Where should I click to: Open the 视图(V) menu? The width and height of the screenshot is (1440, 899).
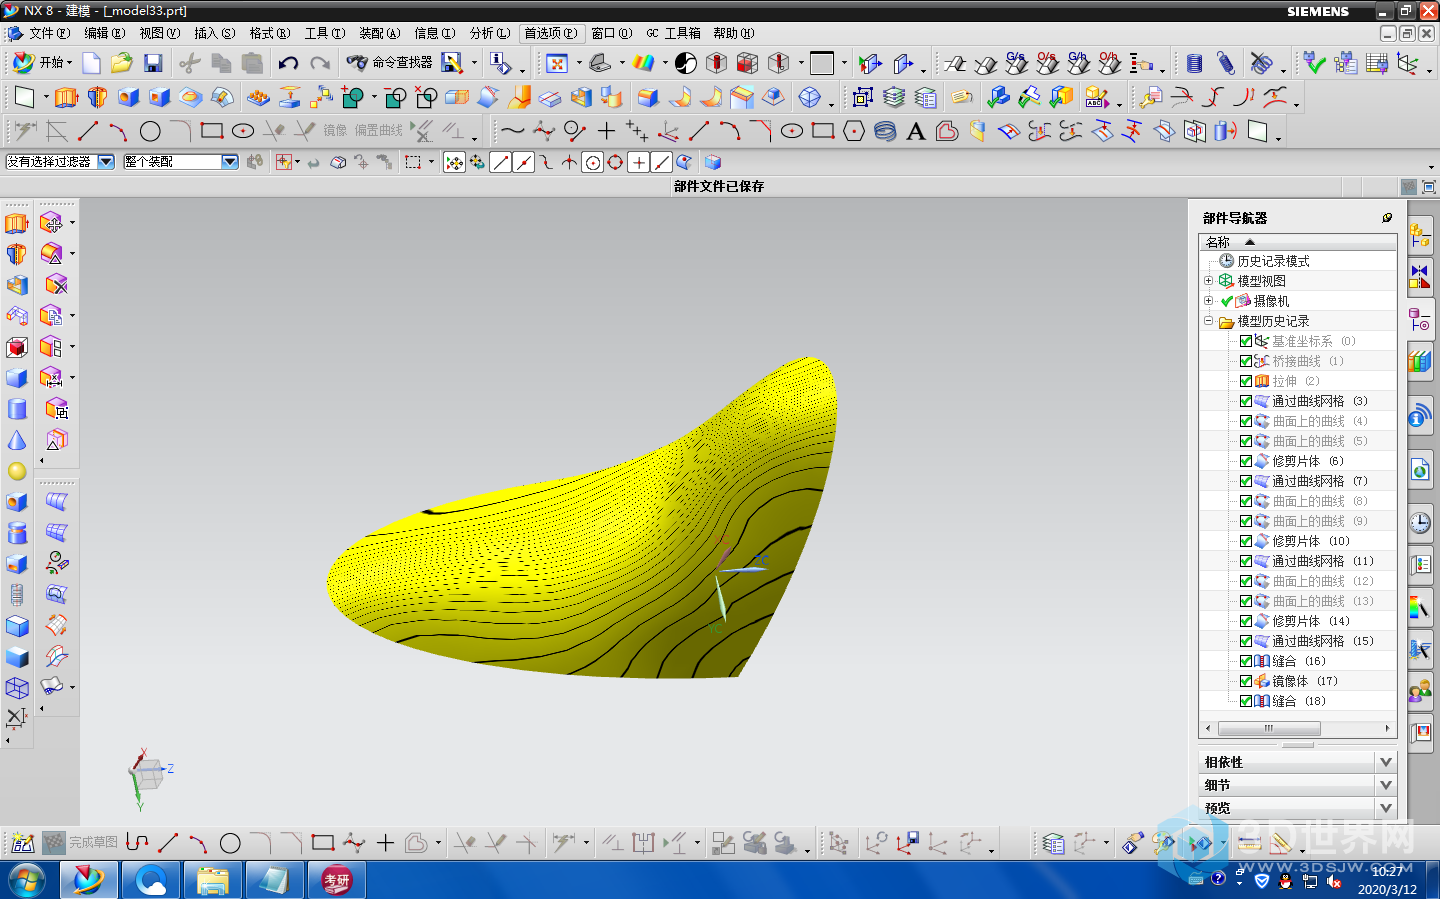coord(159,33)
